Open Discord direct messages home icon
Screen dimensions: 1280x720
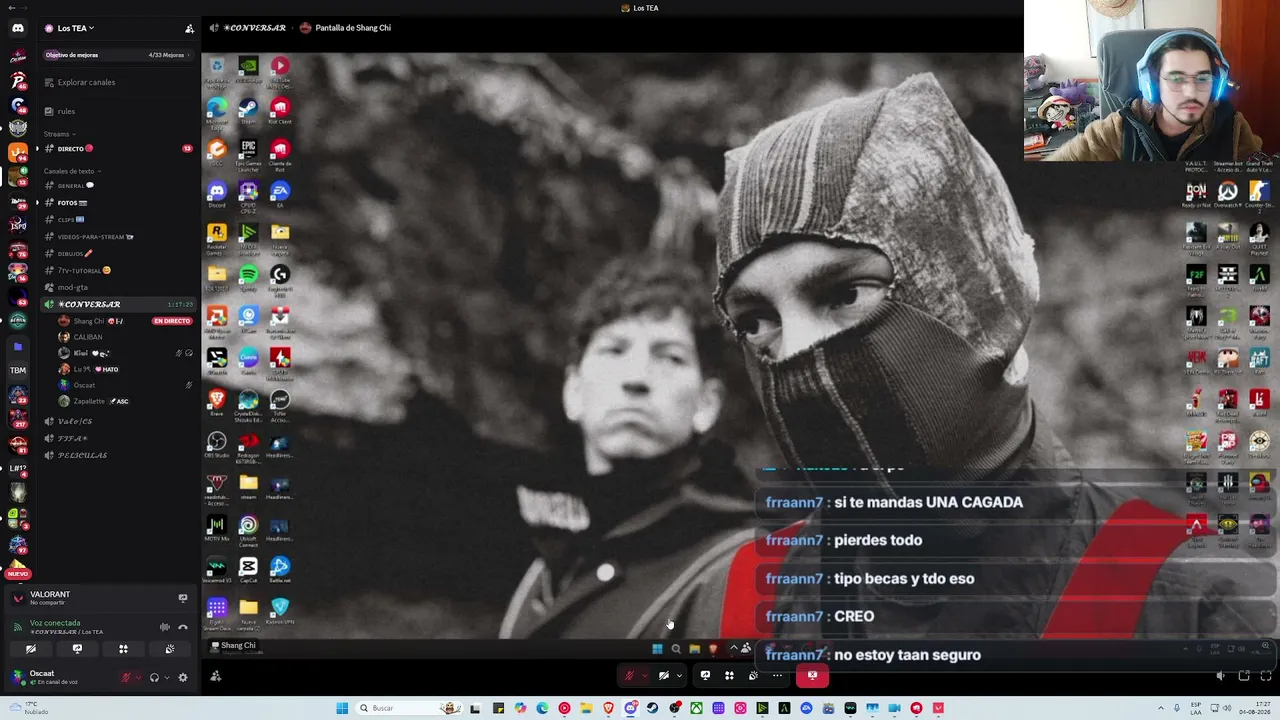[x=18, y=28]
